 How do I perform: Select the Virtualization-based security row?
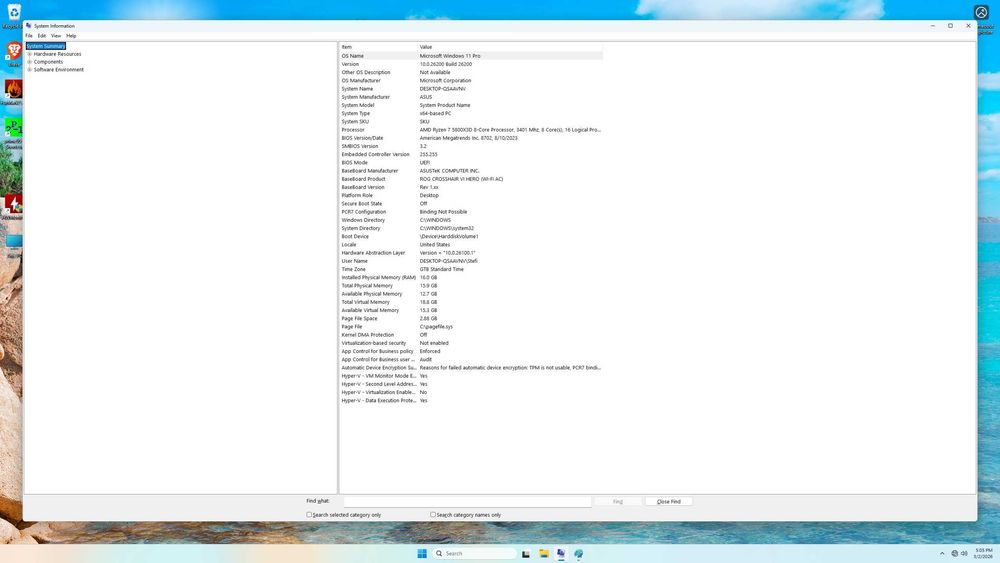471,343
